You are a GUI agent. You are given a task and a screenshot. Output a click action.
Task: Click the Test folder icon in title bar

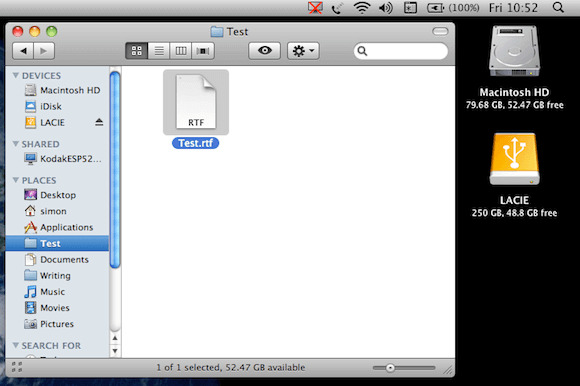click(x=217, y=31)
